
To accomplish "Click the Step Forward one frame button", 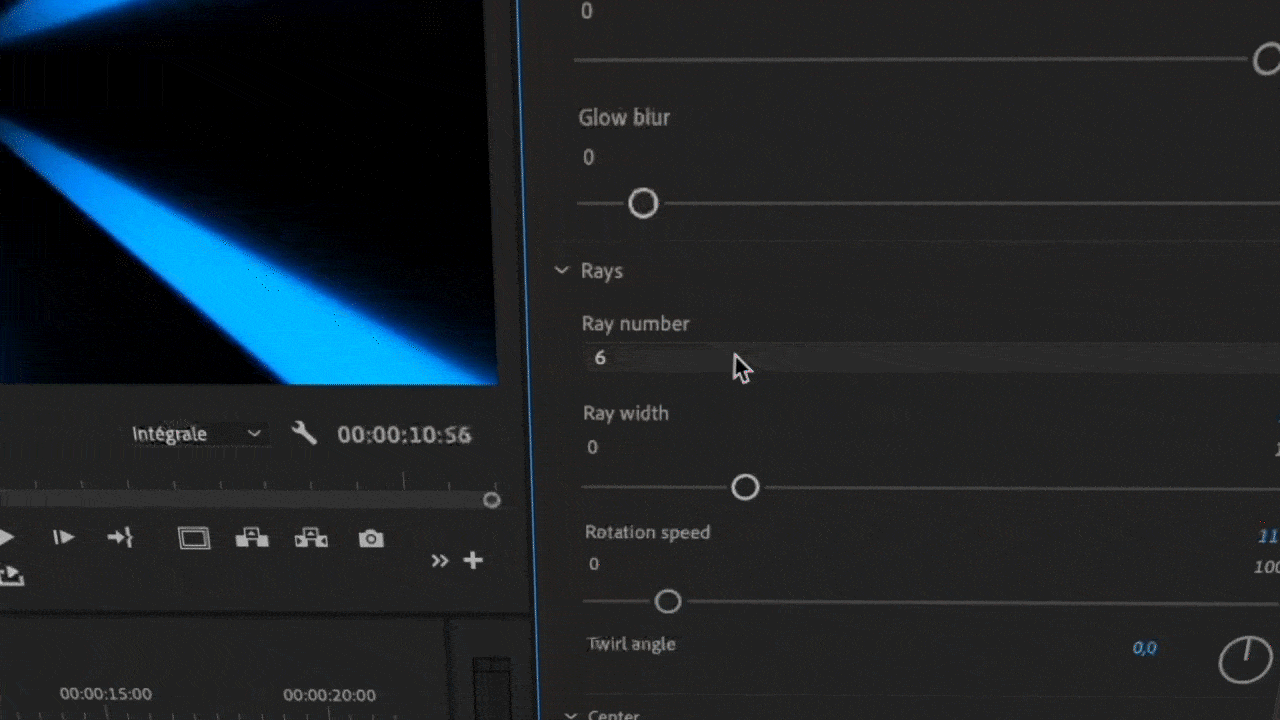I will click(x=64, y=538).
